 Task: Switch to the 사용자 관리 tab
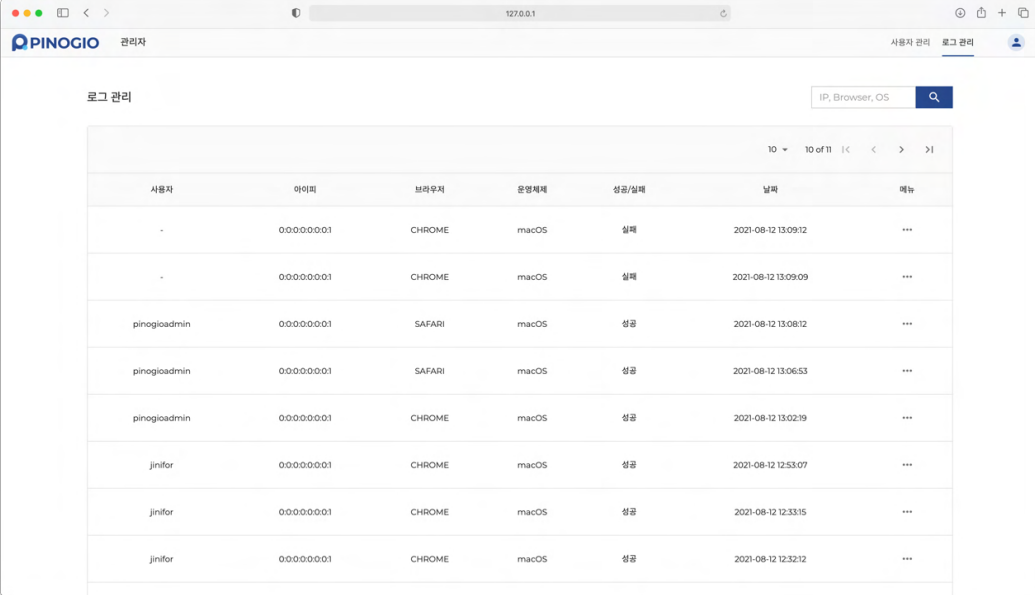click(x=910, y=43)
